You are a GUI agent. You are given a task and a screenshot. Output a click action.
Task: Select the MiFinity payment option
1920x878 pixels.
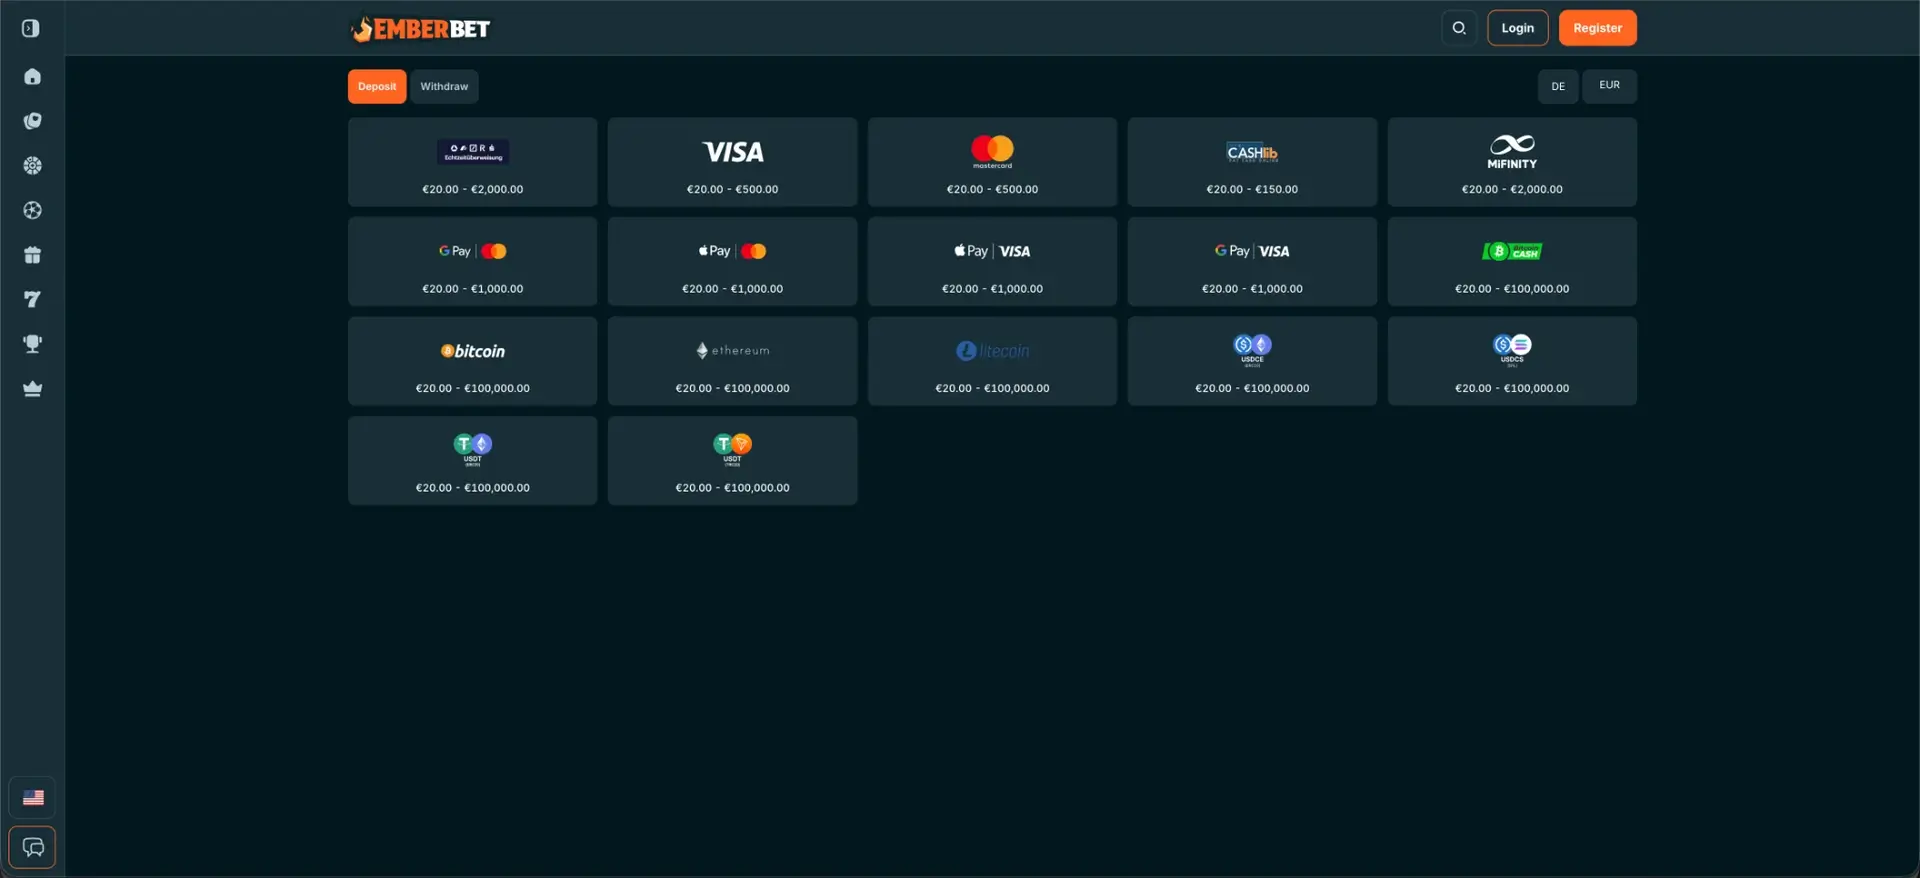pyautogui.click(x=1512, y=162)
